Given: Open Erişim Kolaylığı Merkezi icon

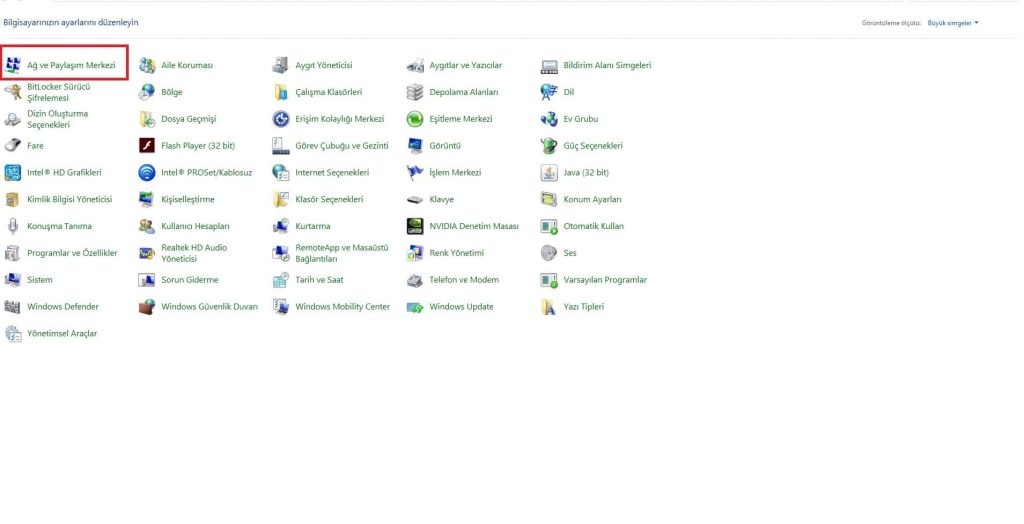Looking at the screenshot, I should 281,119.
